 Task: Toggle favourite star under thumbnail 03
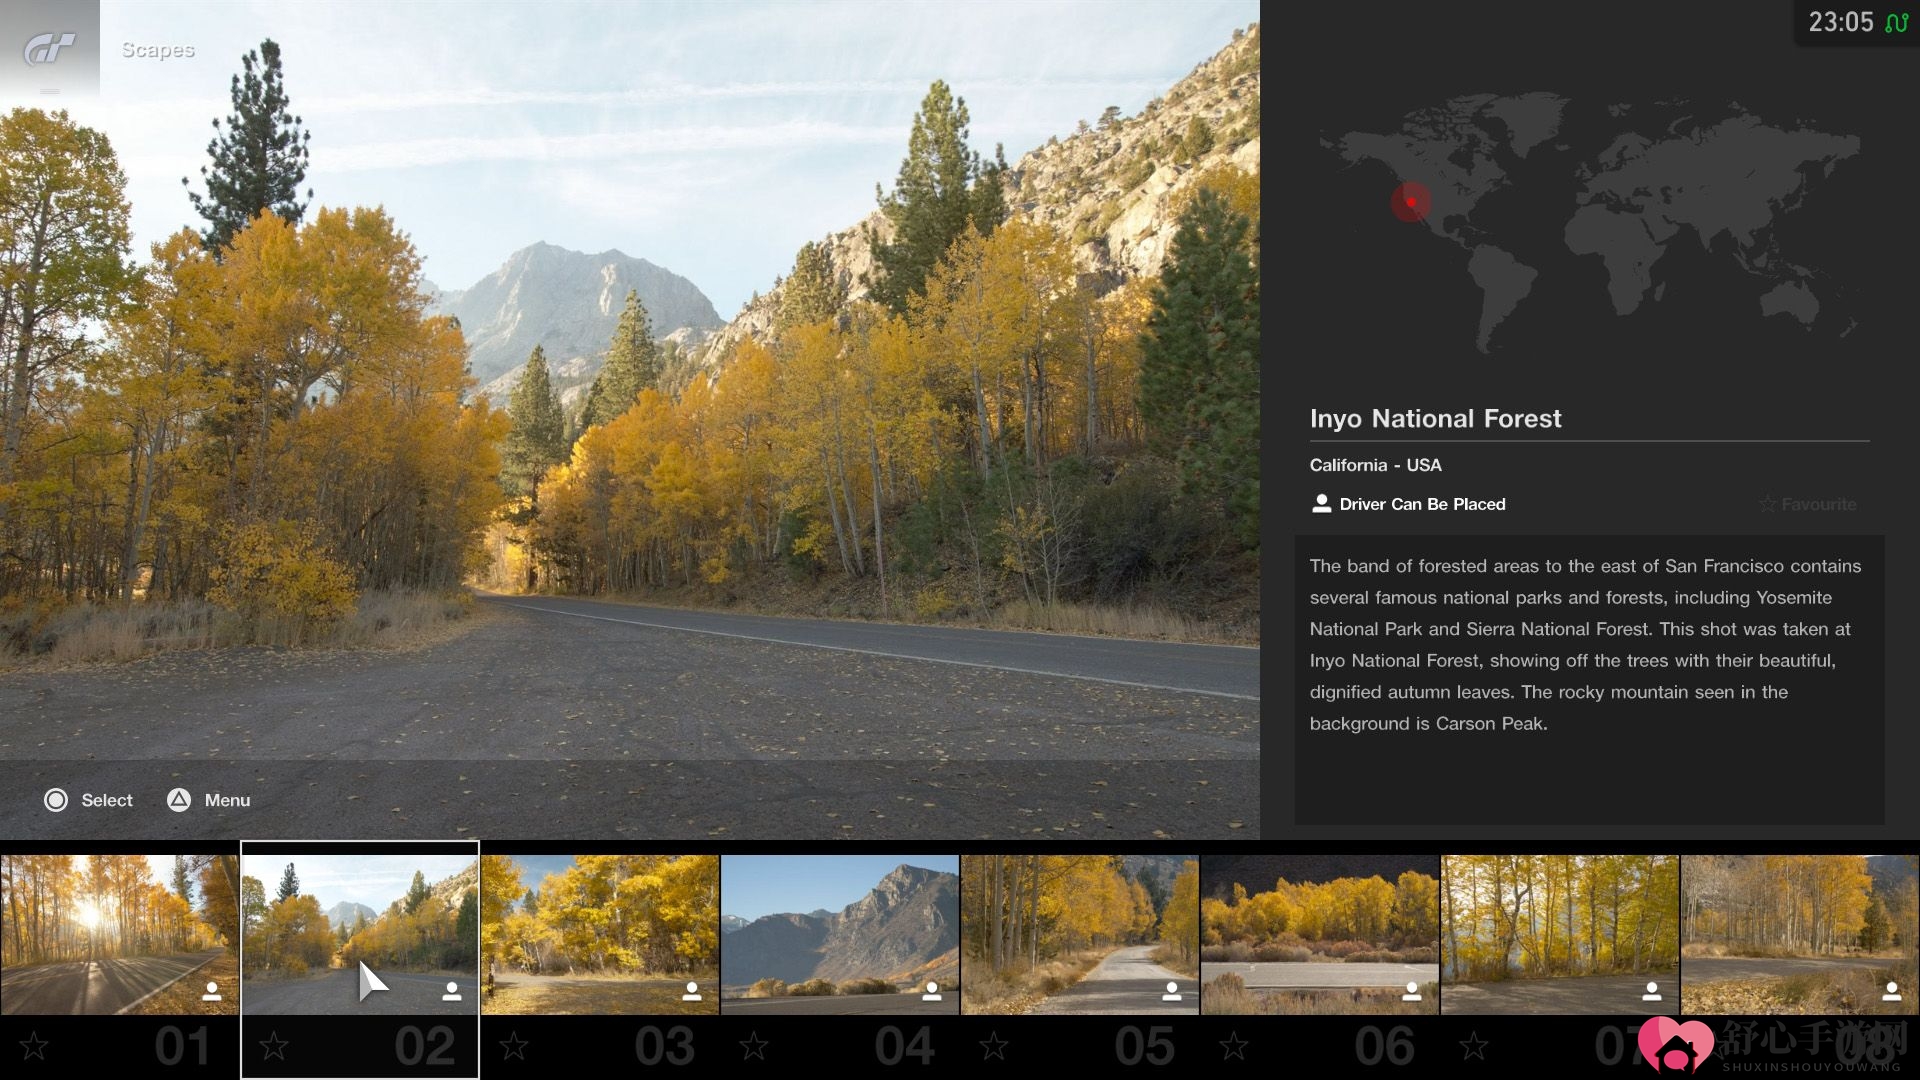514,1046
